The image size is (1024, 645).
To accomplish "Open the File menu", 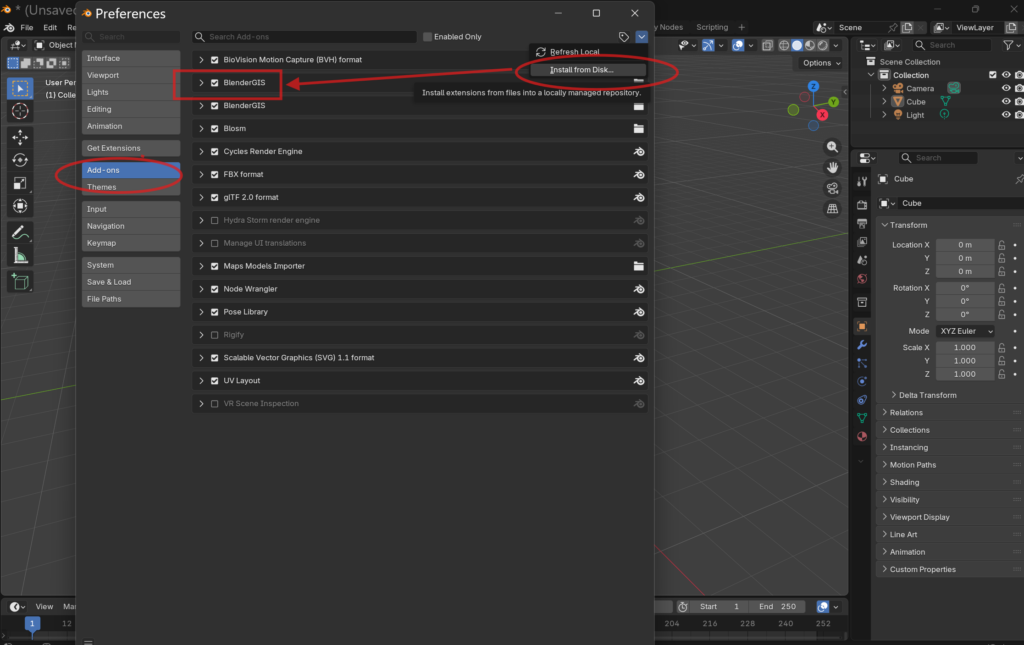I will click(27, 27).
